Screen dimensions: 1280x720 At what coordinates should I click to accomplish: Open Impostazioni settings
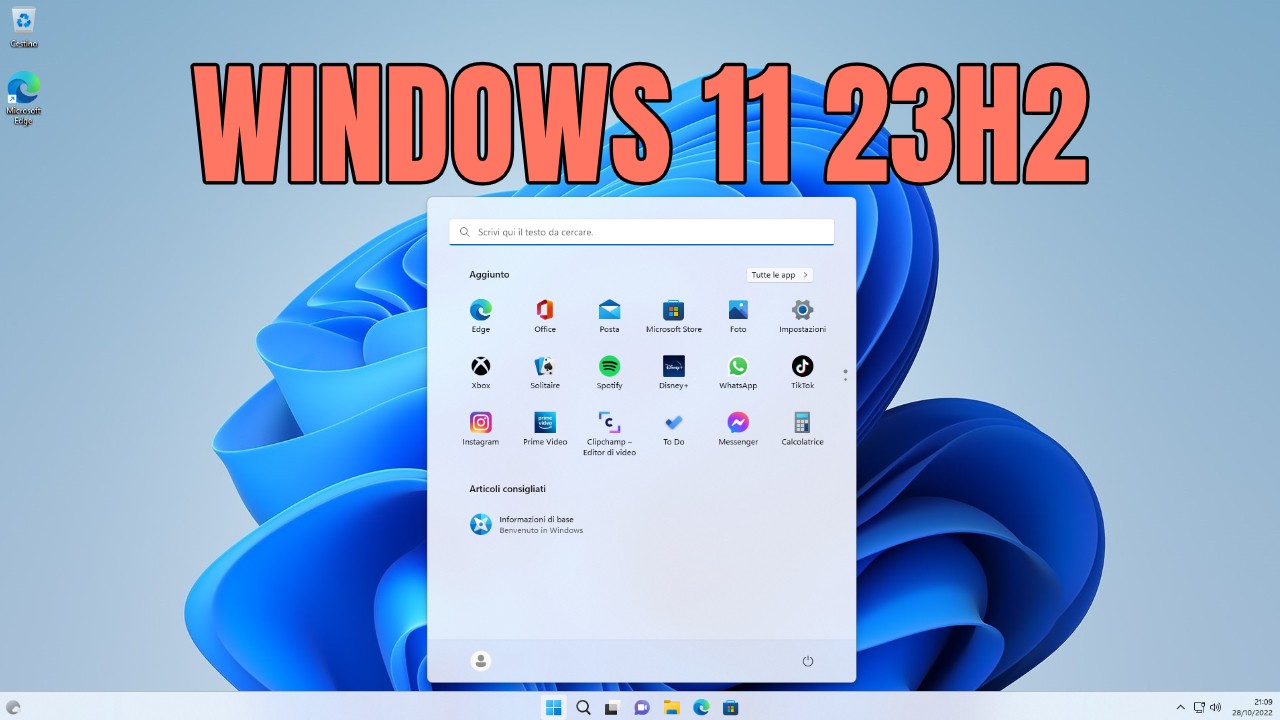[802, 315]
